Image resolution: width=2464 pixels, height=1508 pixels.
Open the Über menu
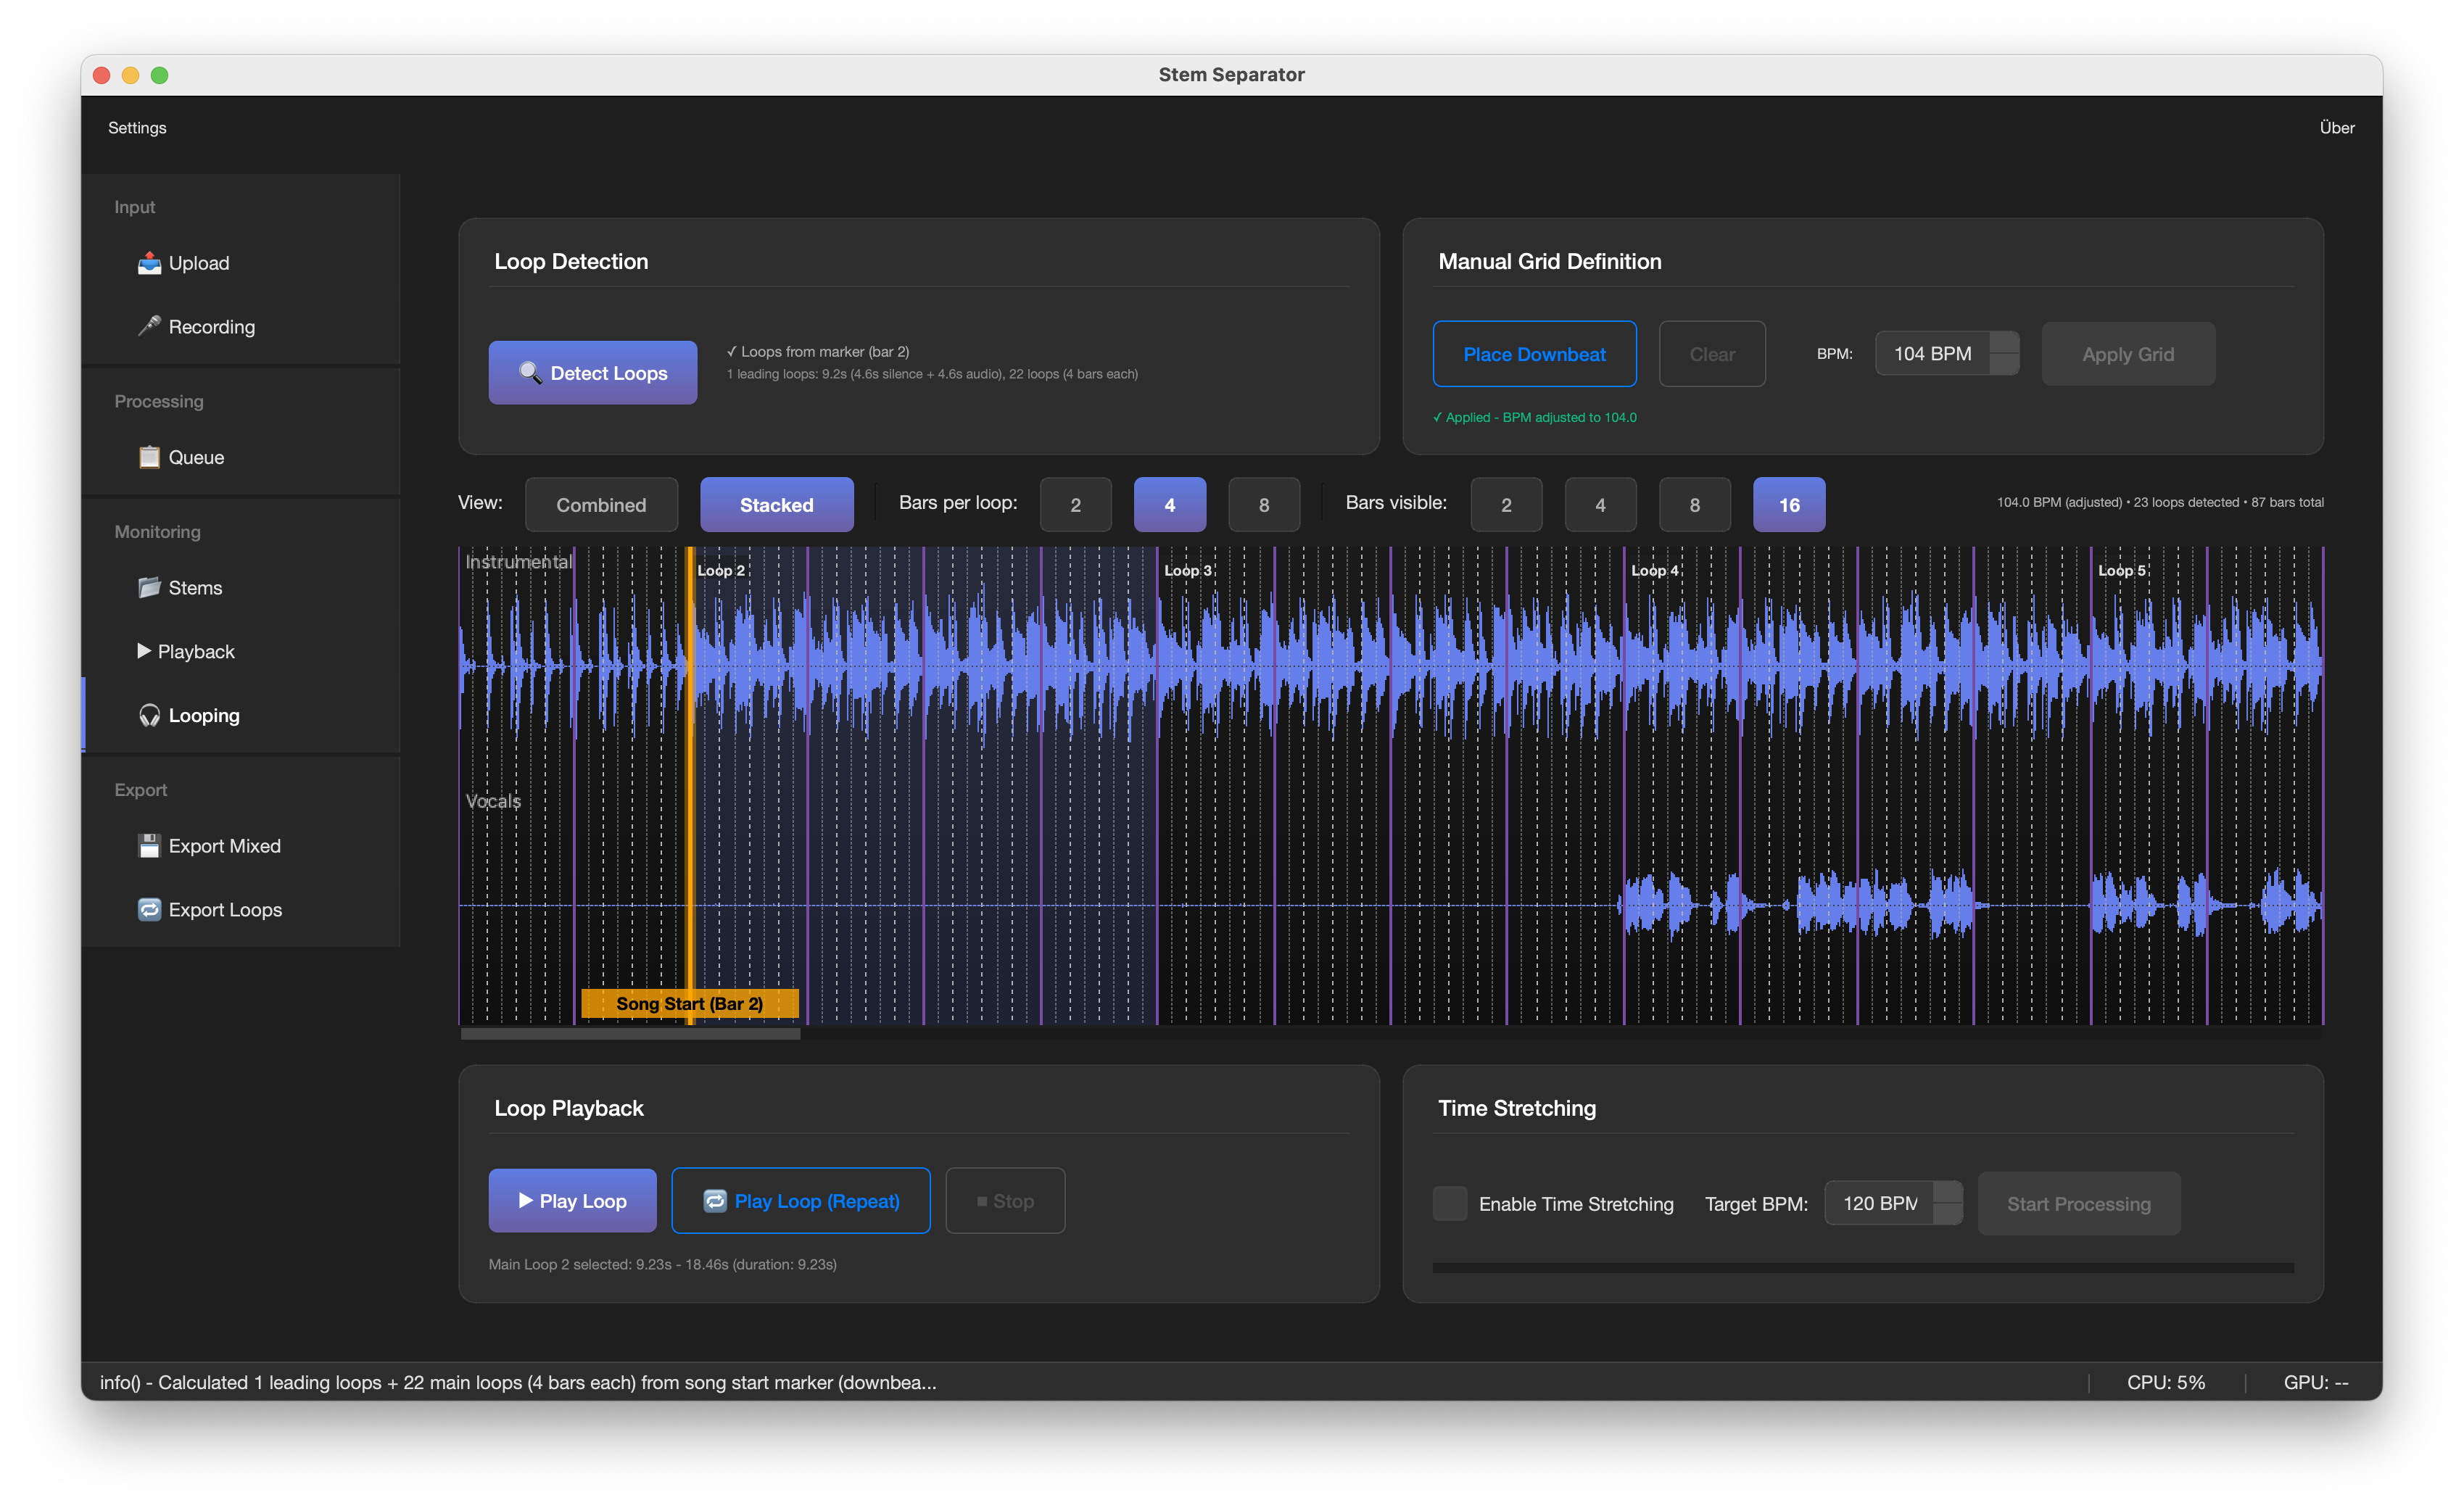point(2336,128)
